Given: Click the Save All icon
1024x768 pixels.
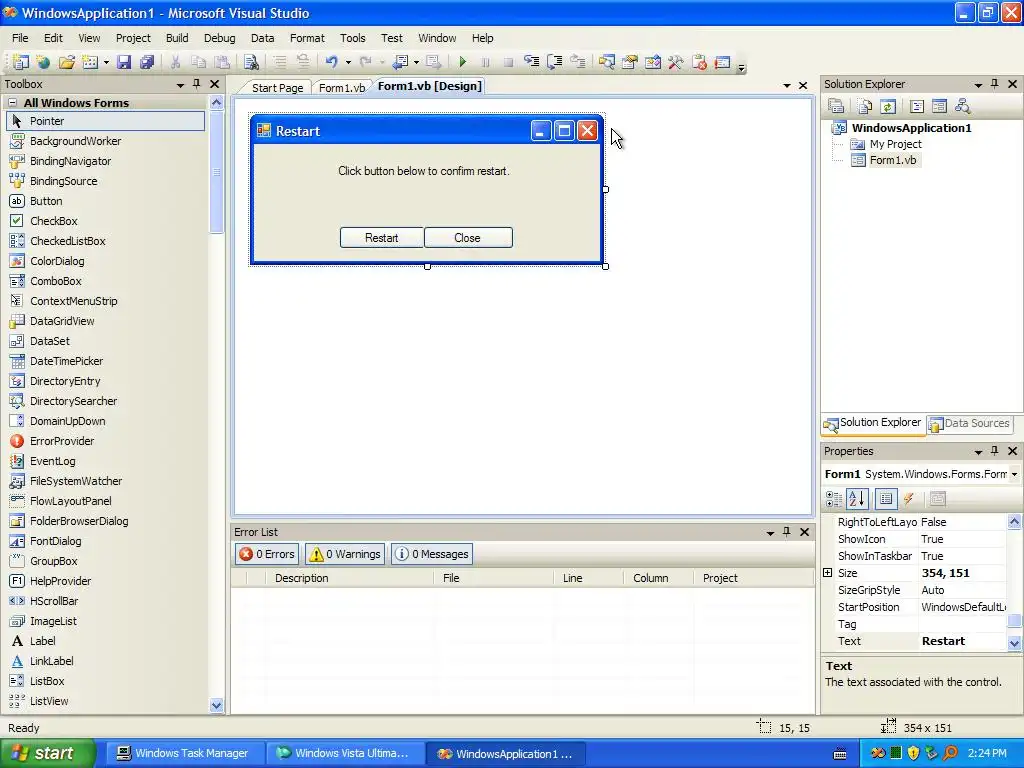Looking at the screenshot, I should pos(146,62).
